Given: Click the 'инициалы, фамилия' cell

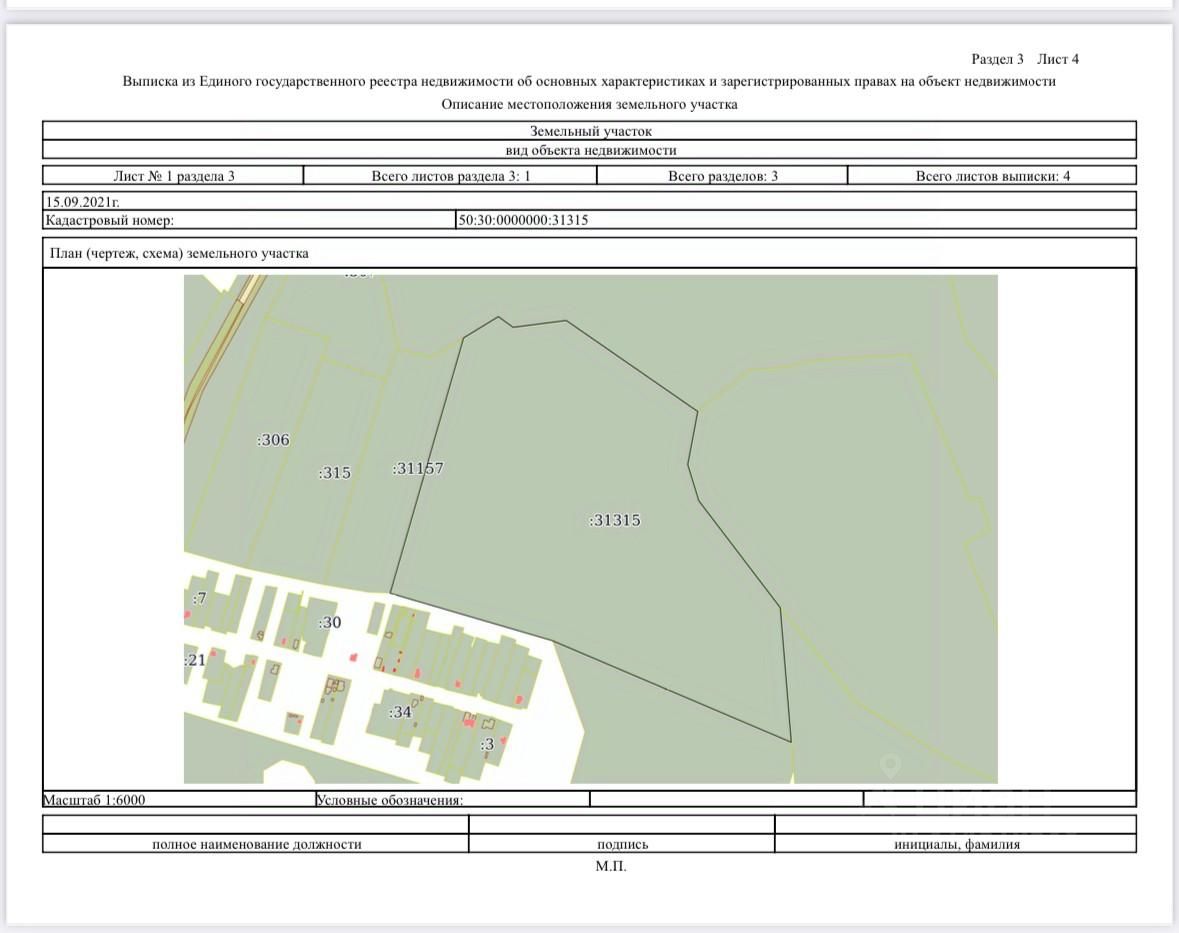Looking at the screenshot, I should pyautogui.click(x=957, y=844).
